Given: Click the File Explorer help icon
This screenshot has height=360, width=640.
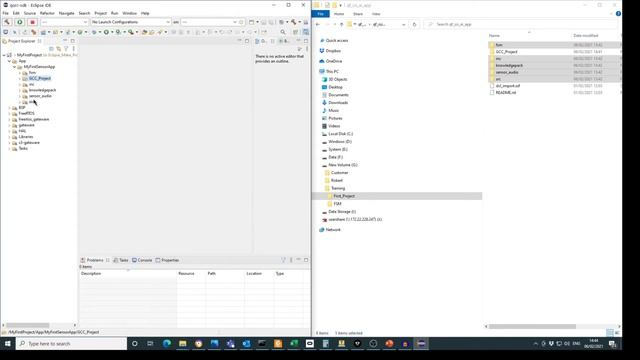Looking at the screenshot, I should coord(618,13).
